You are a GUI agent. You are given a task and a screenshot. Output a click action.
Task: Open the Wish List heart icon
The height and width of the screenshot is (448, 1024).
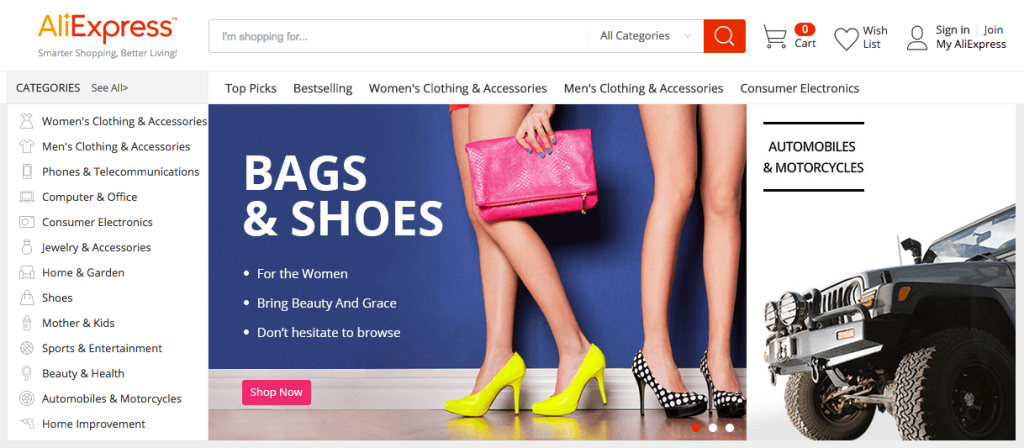point(846,39)
